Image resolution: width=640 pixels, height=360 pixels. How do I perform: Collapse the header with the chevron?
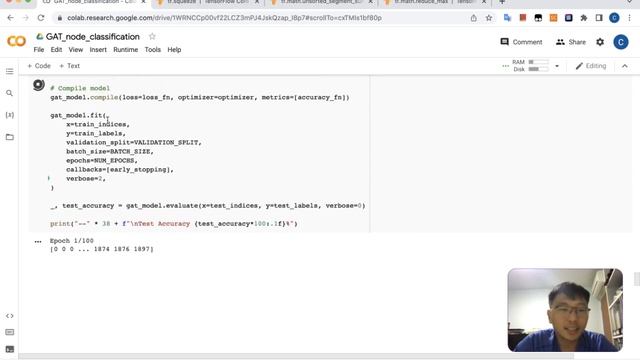coord(624,66)
